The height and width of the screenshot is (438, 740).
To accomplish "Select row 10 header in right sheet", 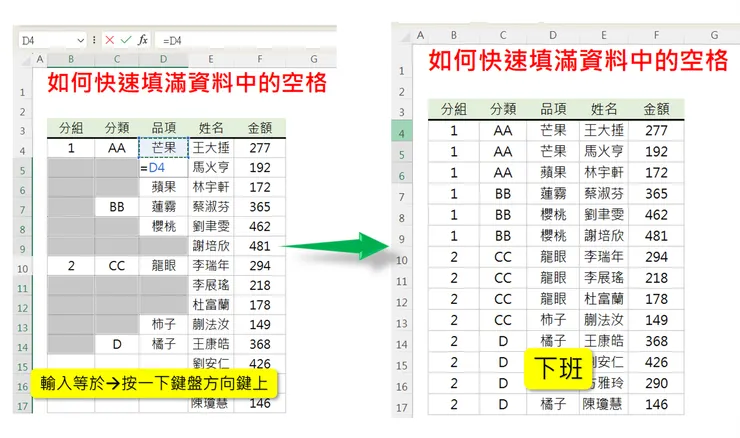I will pos(402,260).
